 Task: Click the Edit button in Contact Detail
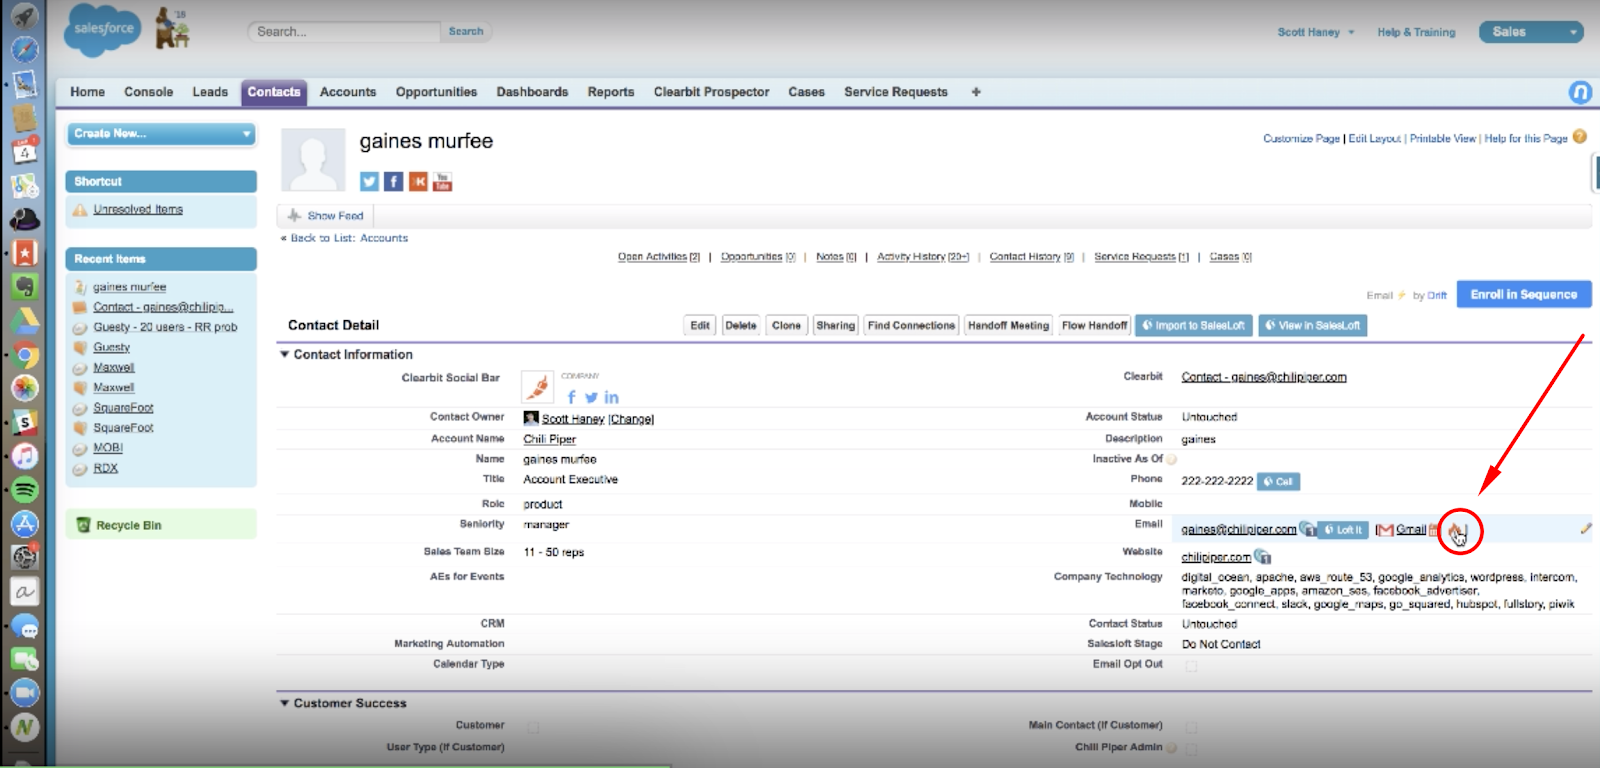coord(700,325)
